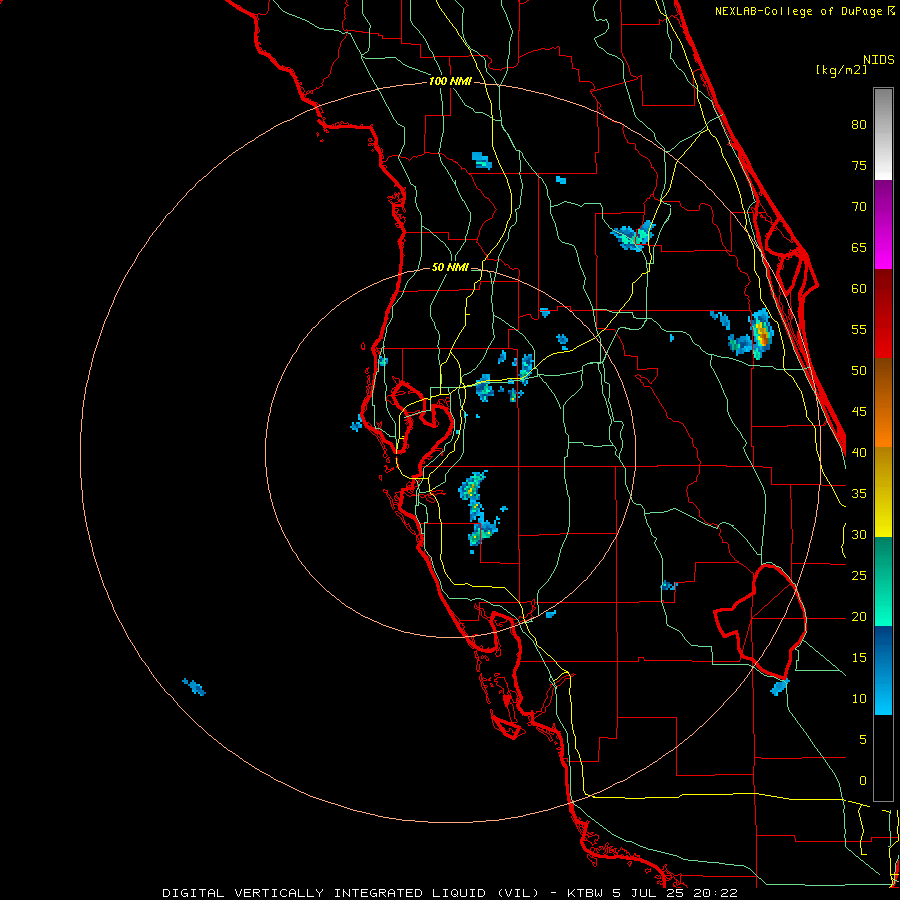Select the 100 NMI range ring label
The height and width of the screenshot is (900, 900).
[x=450, y=81]
